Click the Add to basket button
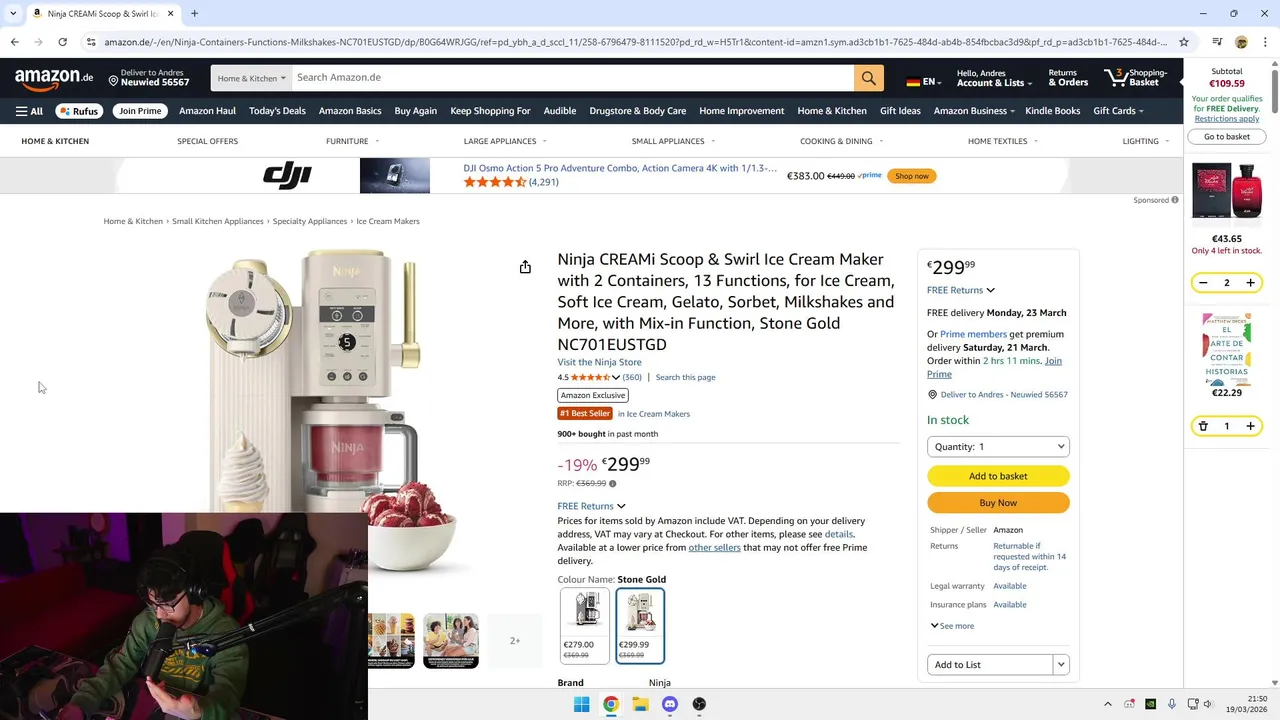Image resolution: width=1280 pixels, height=720 pixels. 998,476
